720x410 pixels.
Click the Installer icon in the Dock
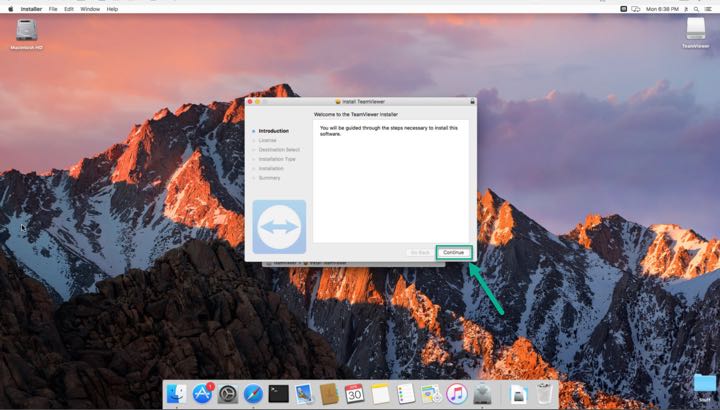pos(482,394)
